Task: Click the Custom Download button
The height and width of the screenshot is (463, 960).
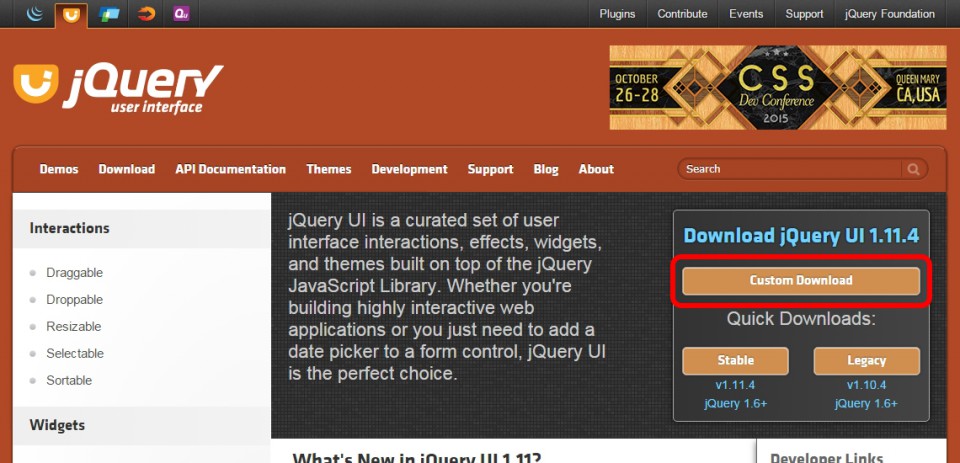Action: tap(801, 280)
